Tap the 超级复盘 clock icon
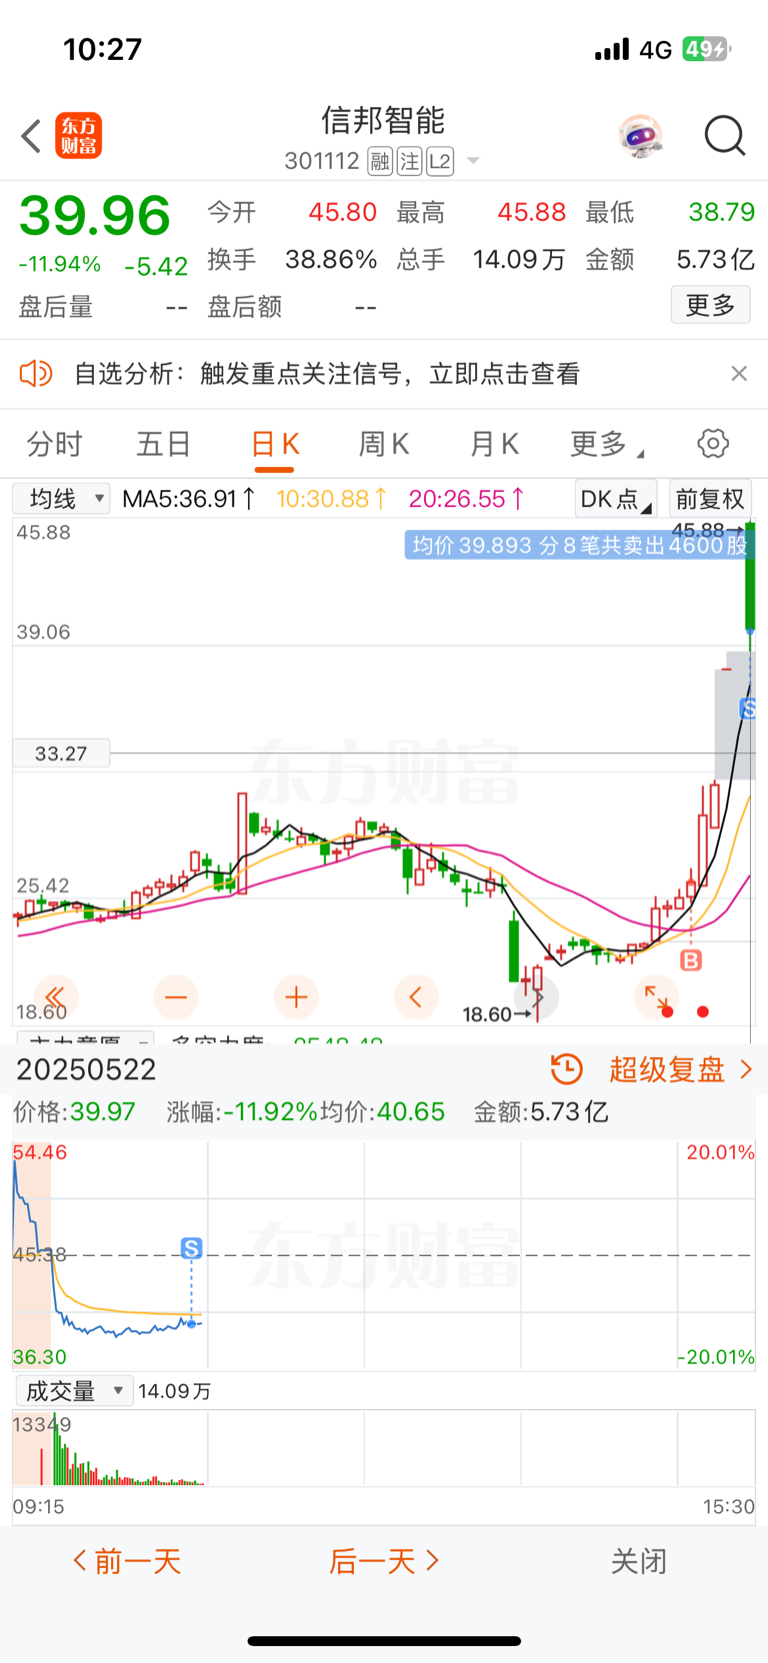Screen dimensions: 768x1663 567,1069
